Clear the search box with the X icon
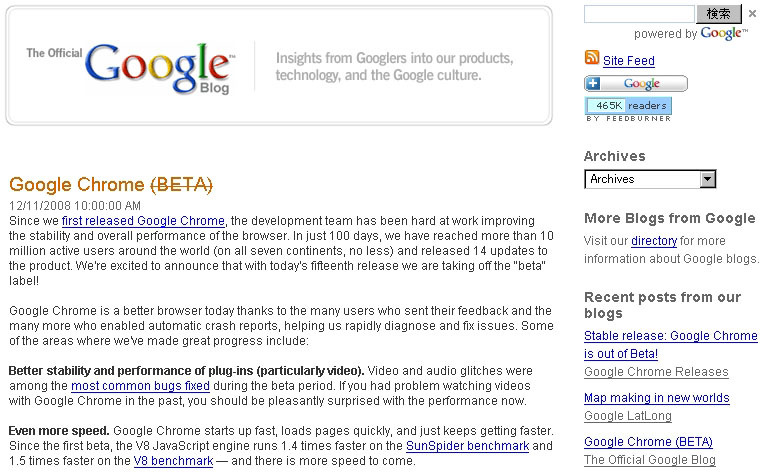 tap(752, 14)
